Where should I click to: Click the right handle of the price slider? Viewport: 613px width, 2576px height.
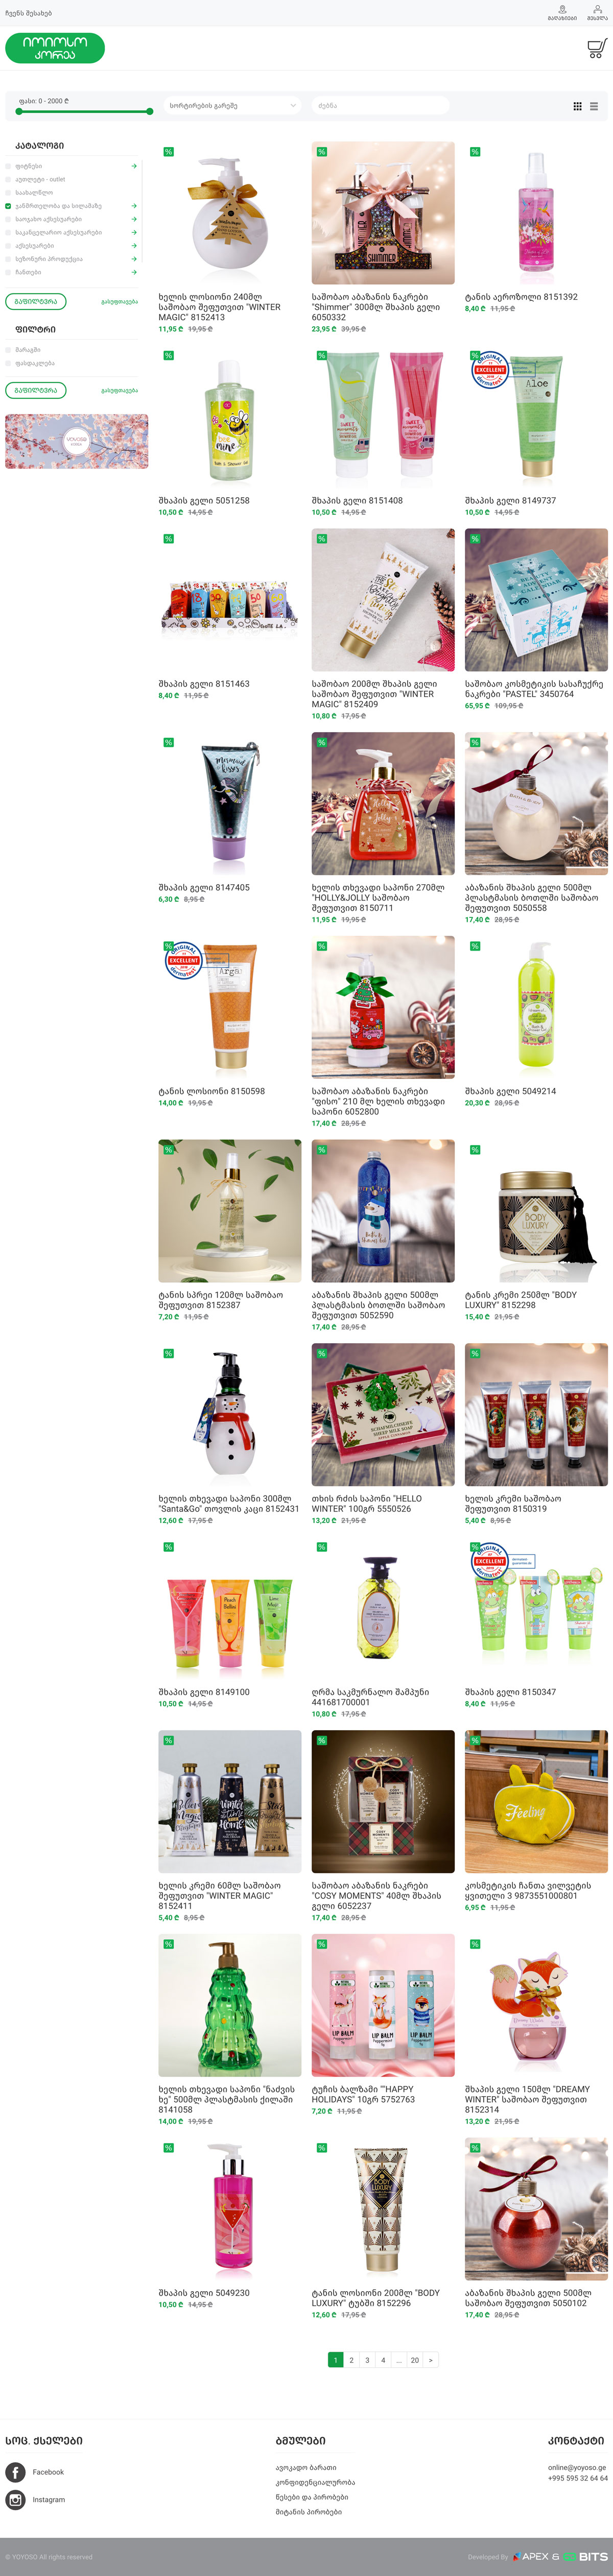click(x=150, y=112)
